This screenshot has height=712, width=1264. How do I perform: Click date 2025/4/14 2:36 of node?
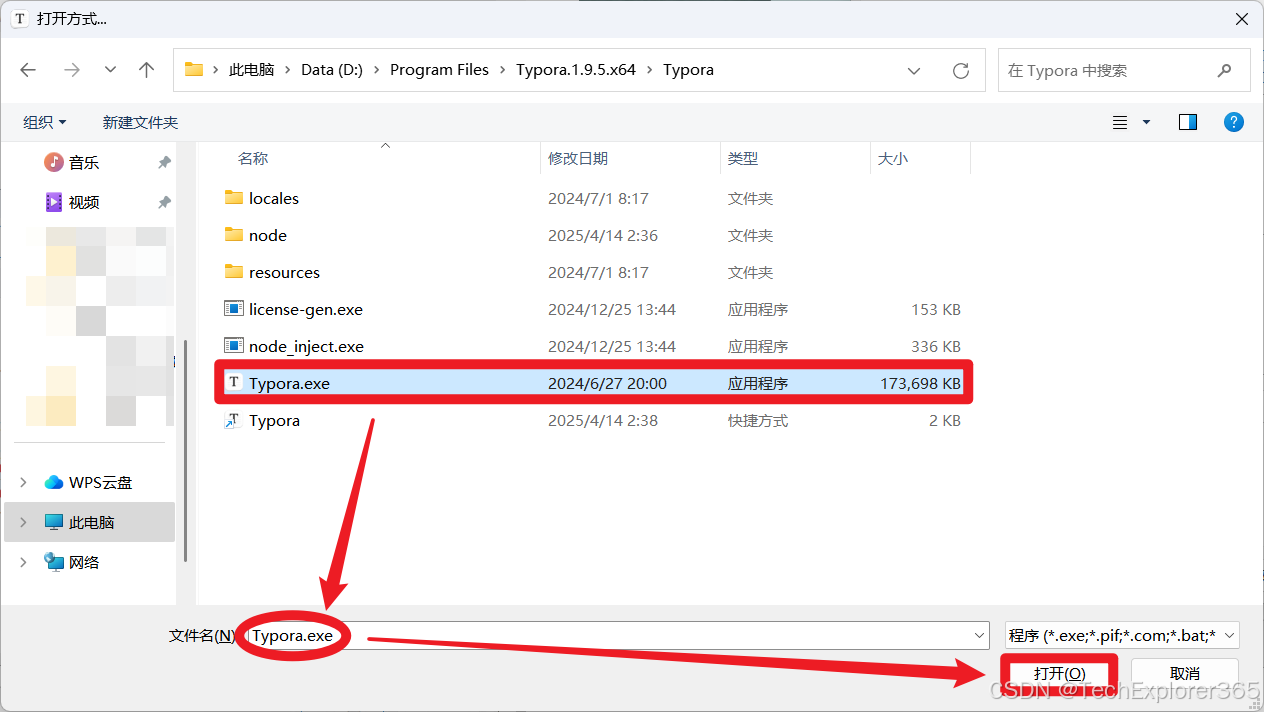(603, 235)
